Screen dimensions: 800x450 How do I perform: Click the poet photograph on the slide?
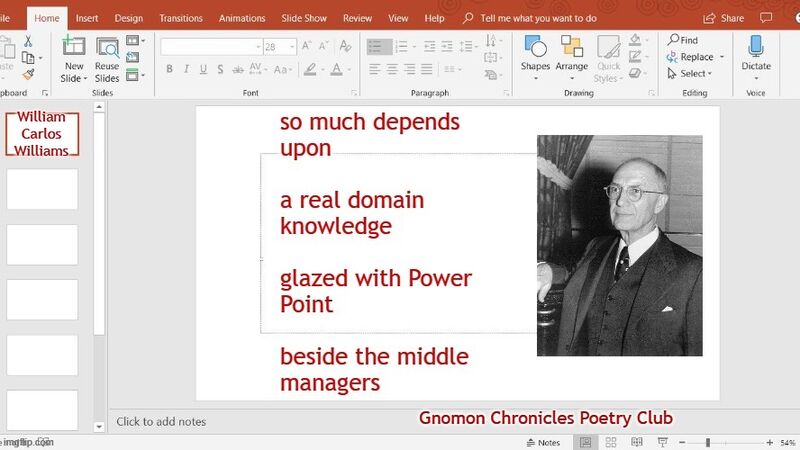pos(619,245)
